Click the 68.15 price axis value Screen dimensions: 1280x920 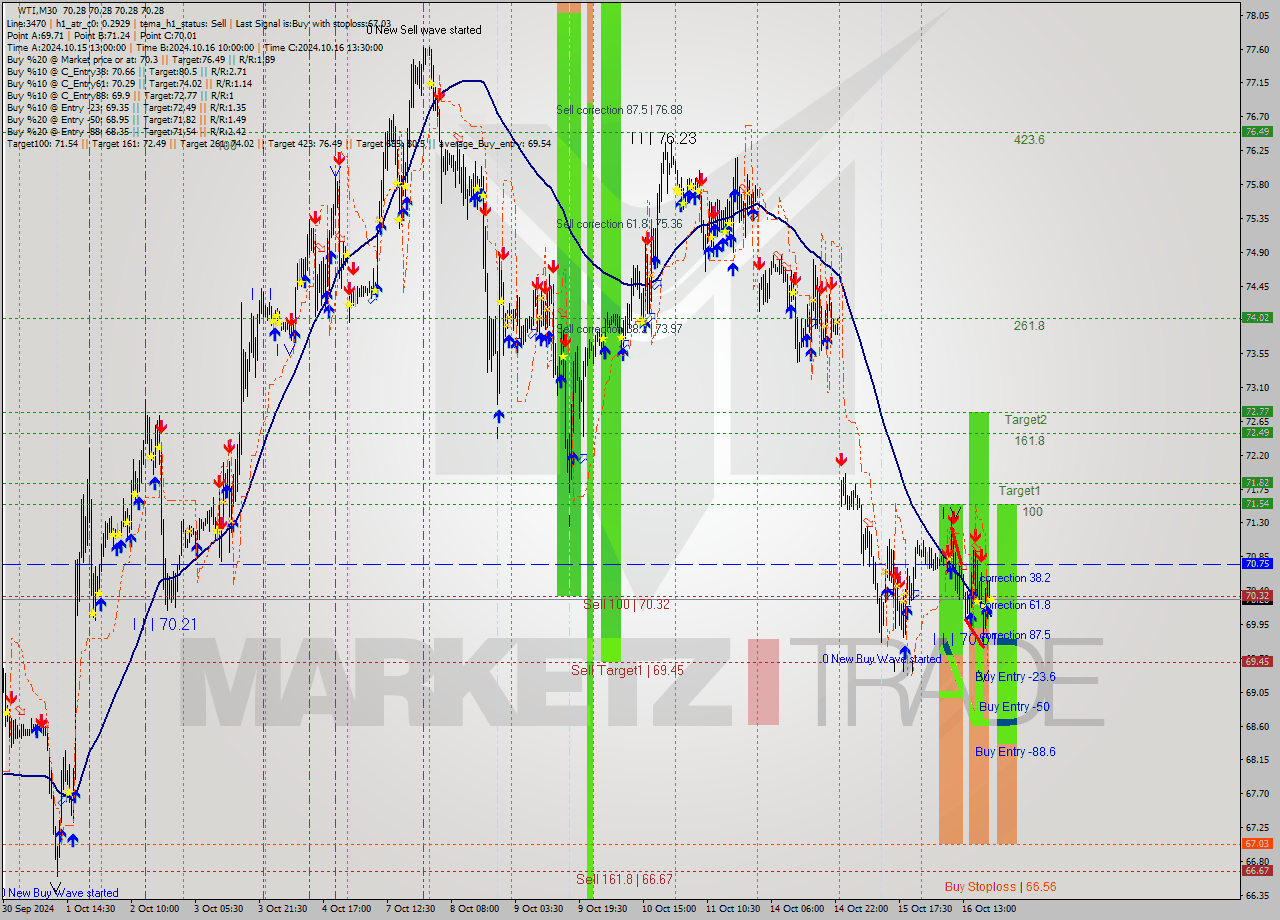click(1257, 759)
